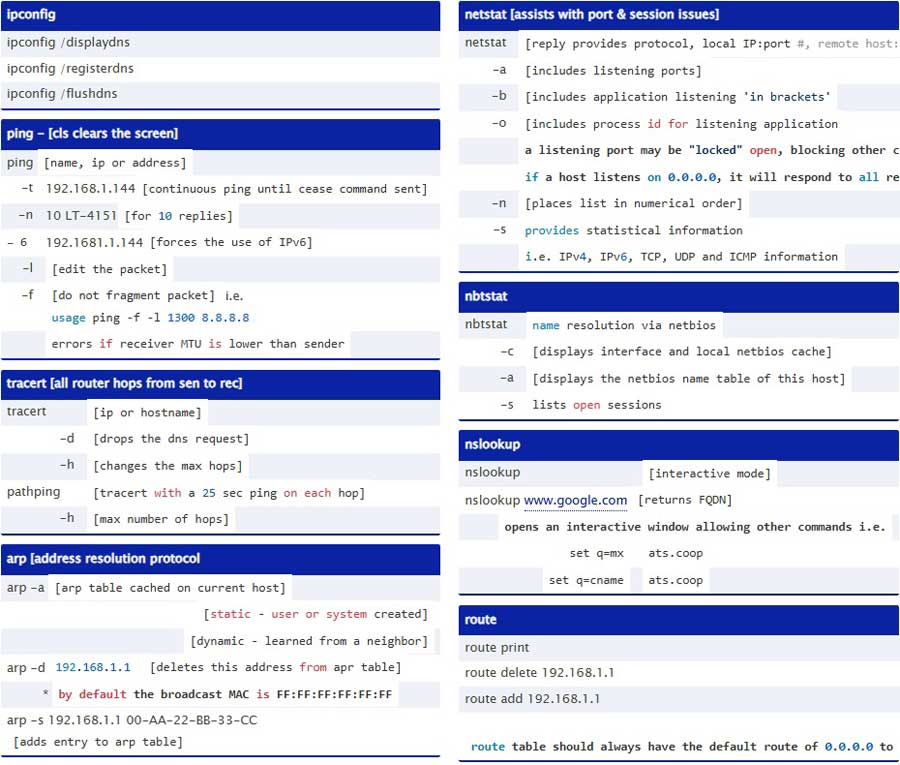Click 'set q=mx' in nslookup section
The image size is (900, 765).
pos(596,554)
